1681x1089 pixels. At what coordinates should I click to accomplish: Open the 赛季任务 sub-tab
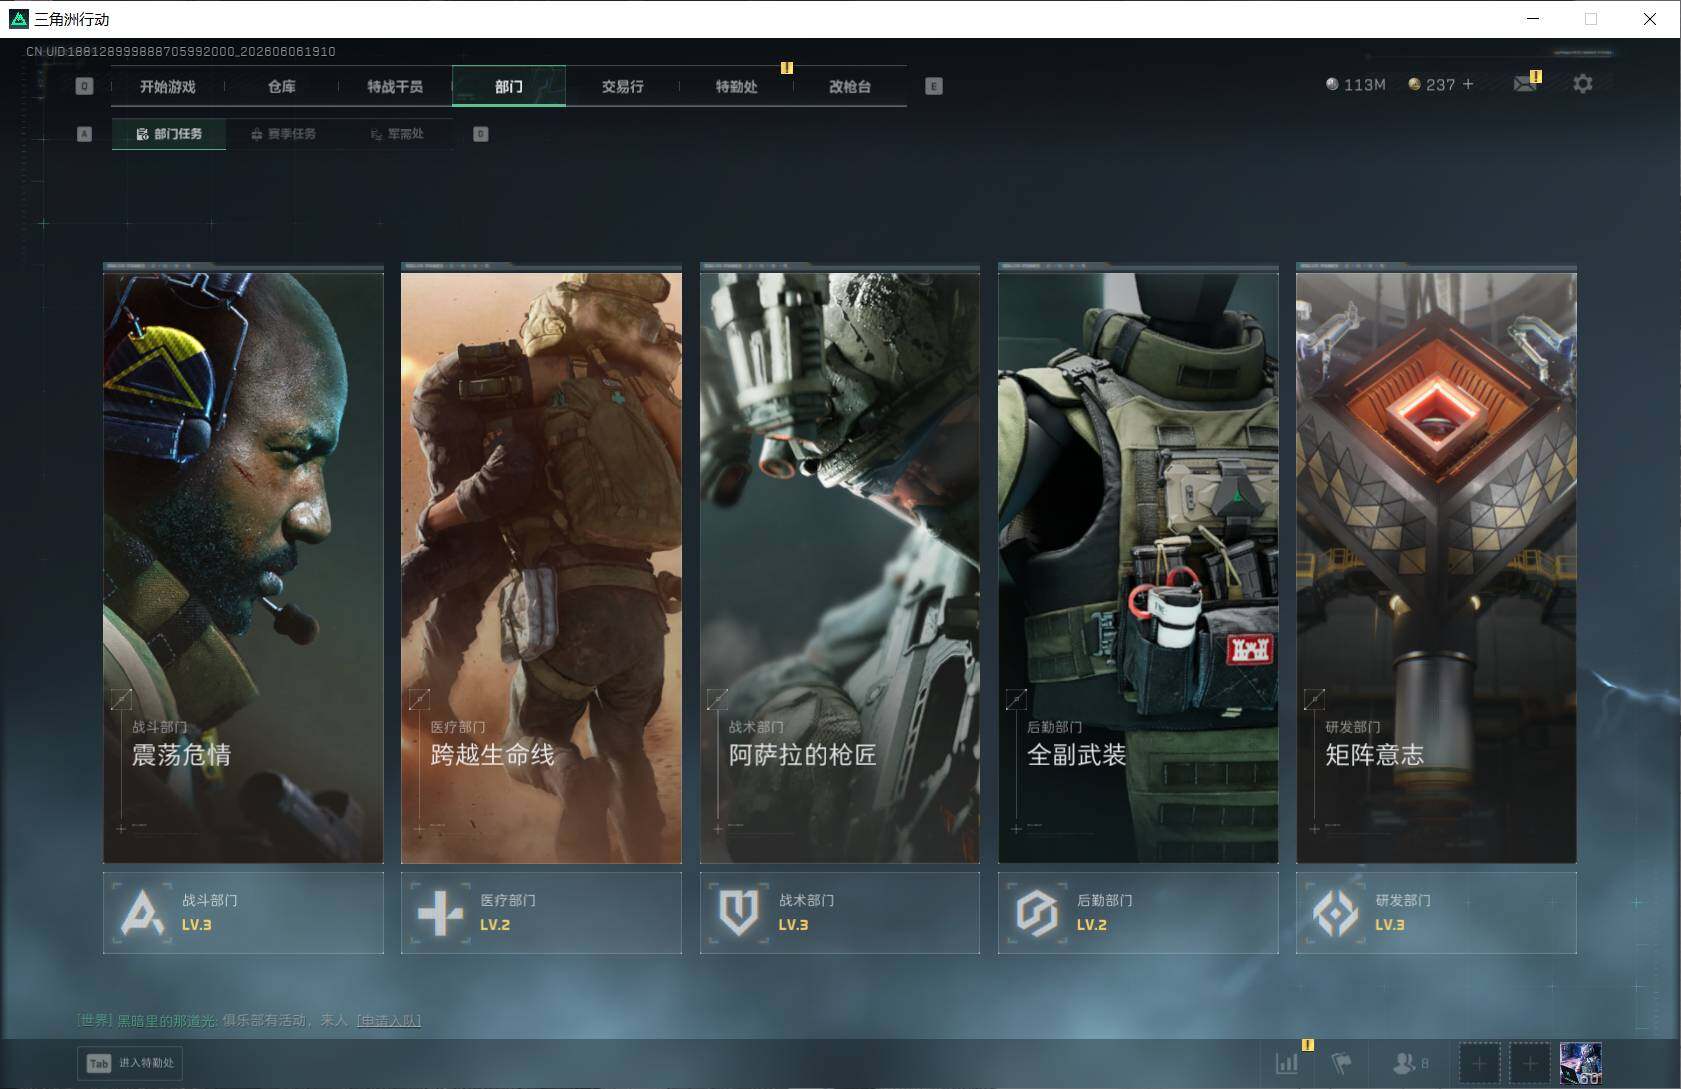click(x=283, y=134)
